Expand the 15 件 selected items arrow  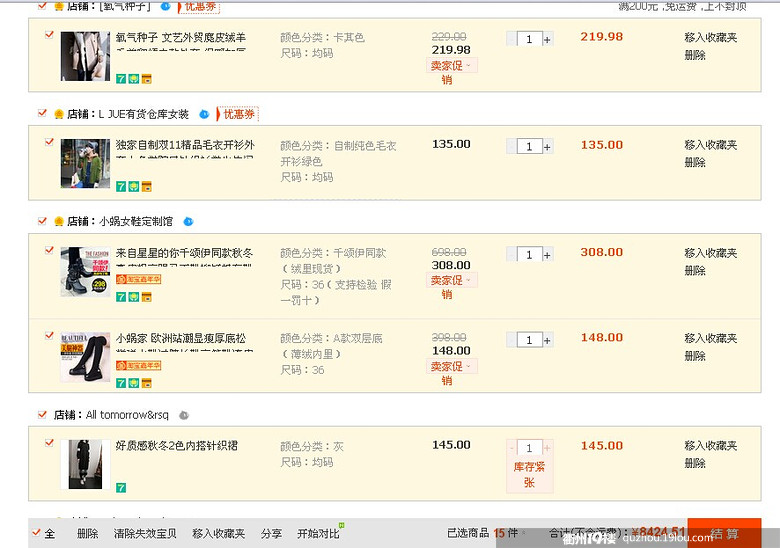click(523, 533)
